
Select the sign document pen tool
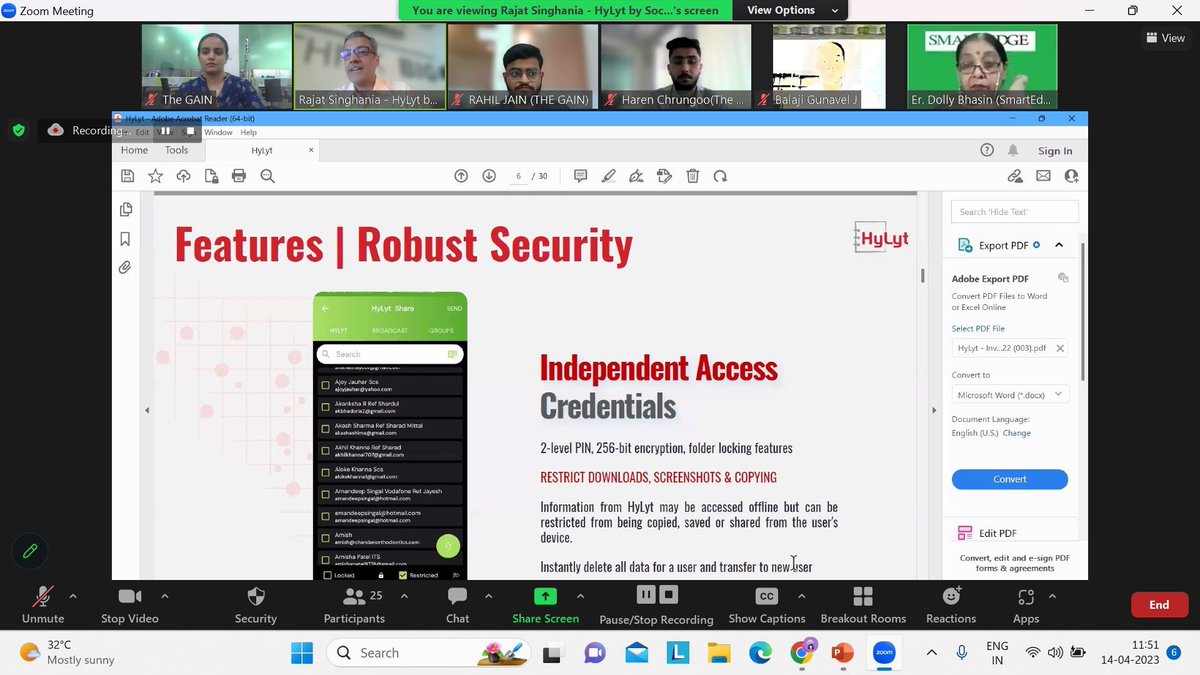point(636,176)
